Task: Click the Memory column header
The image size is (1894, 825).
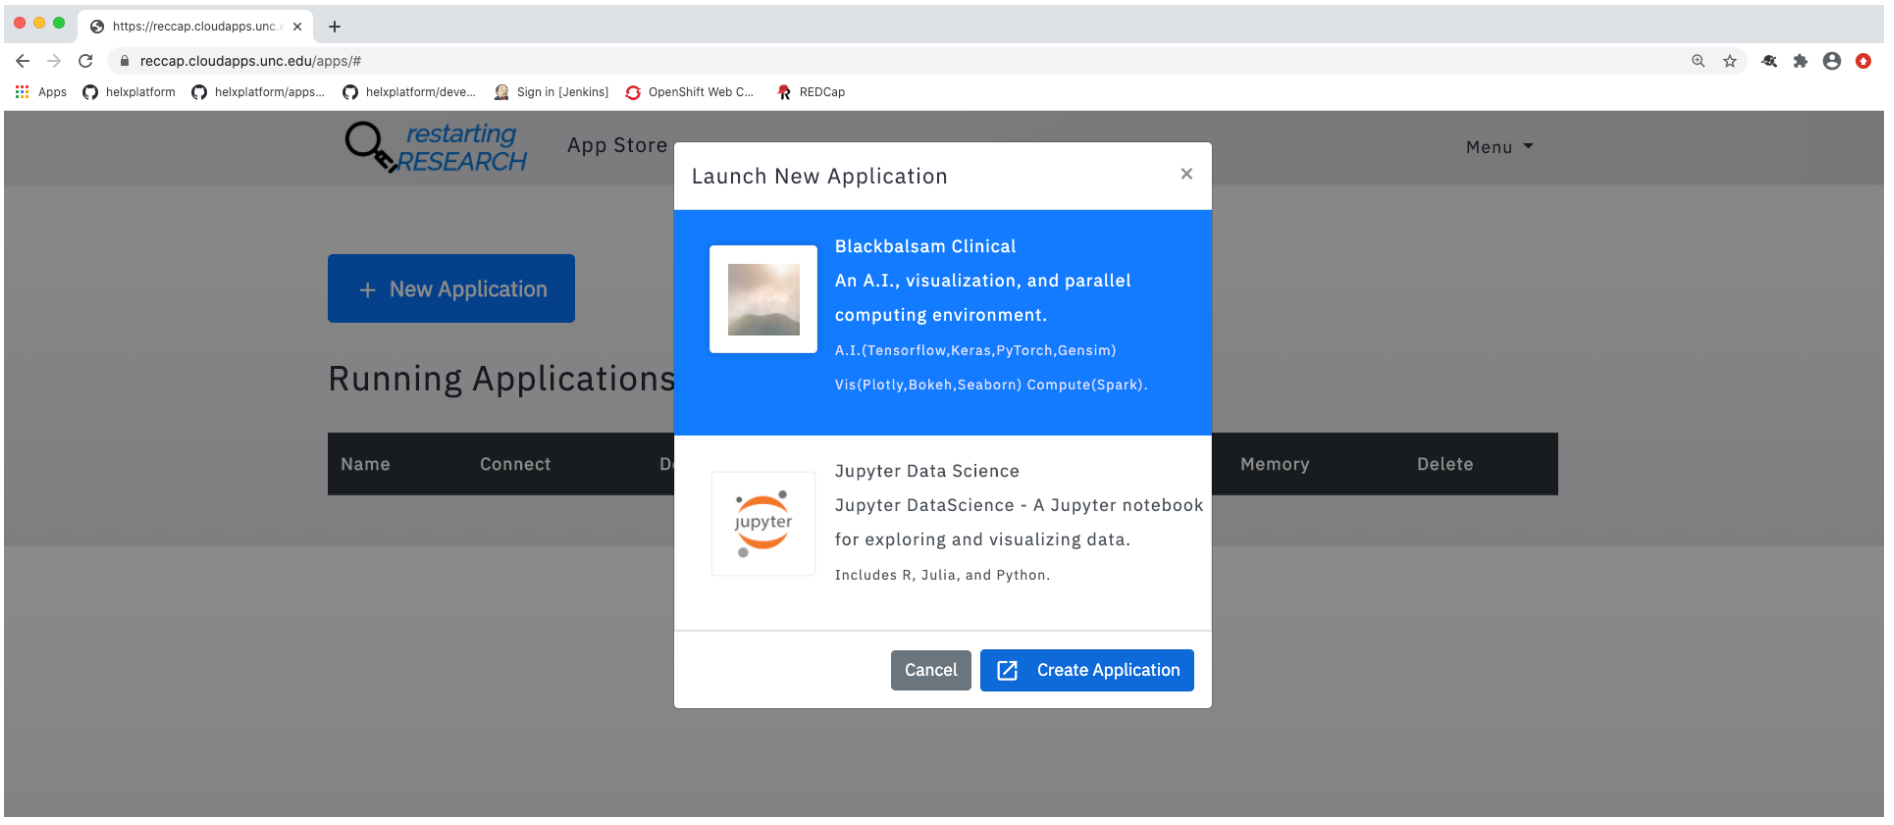Action: (1274, 464)
